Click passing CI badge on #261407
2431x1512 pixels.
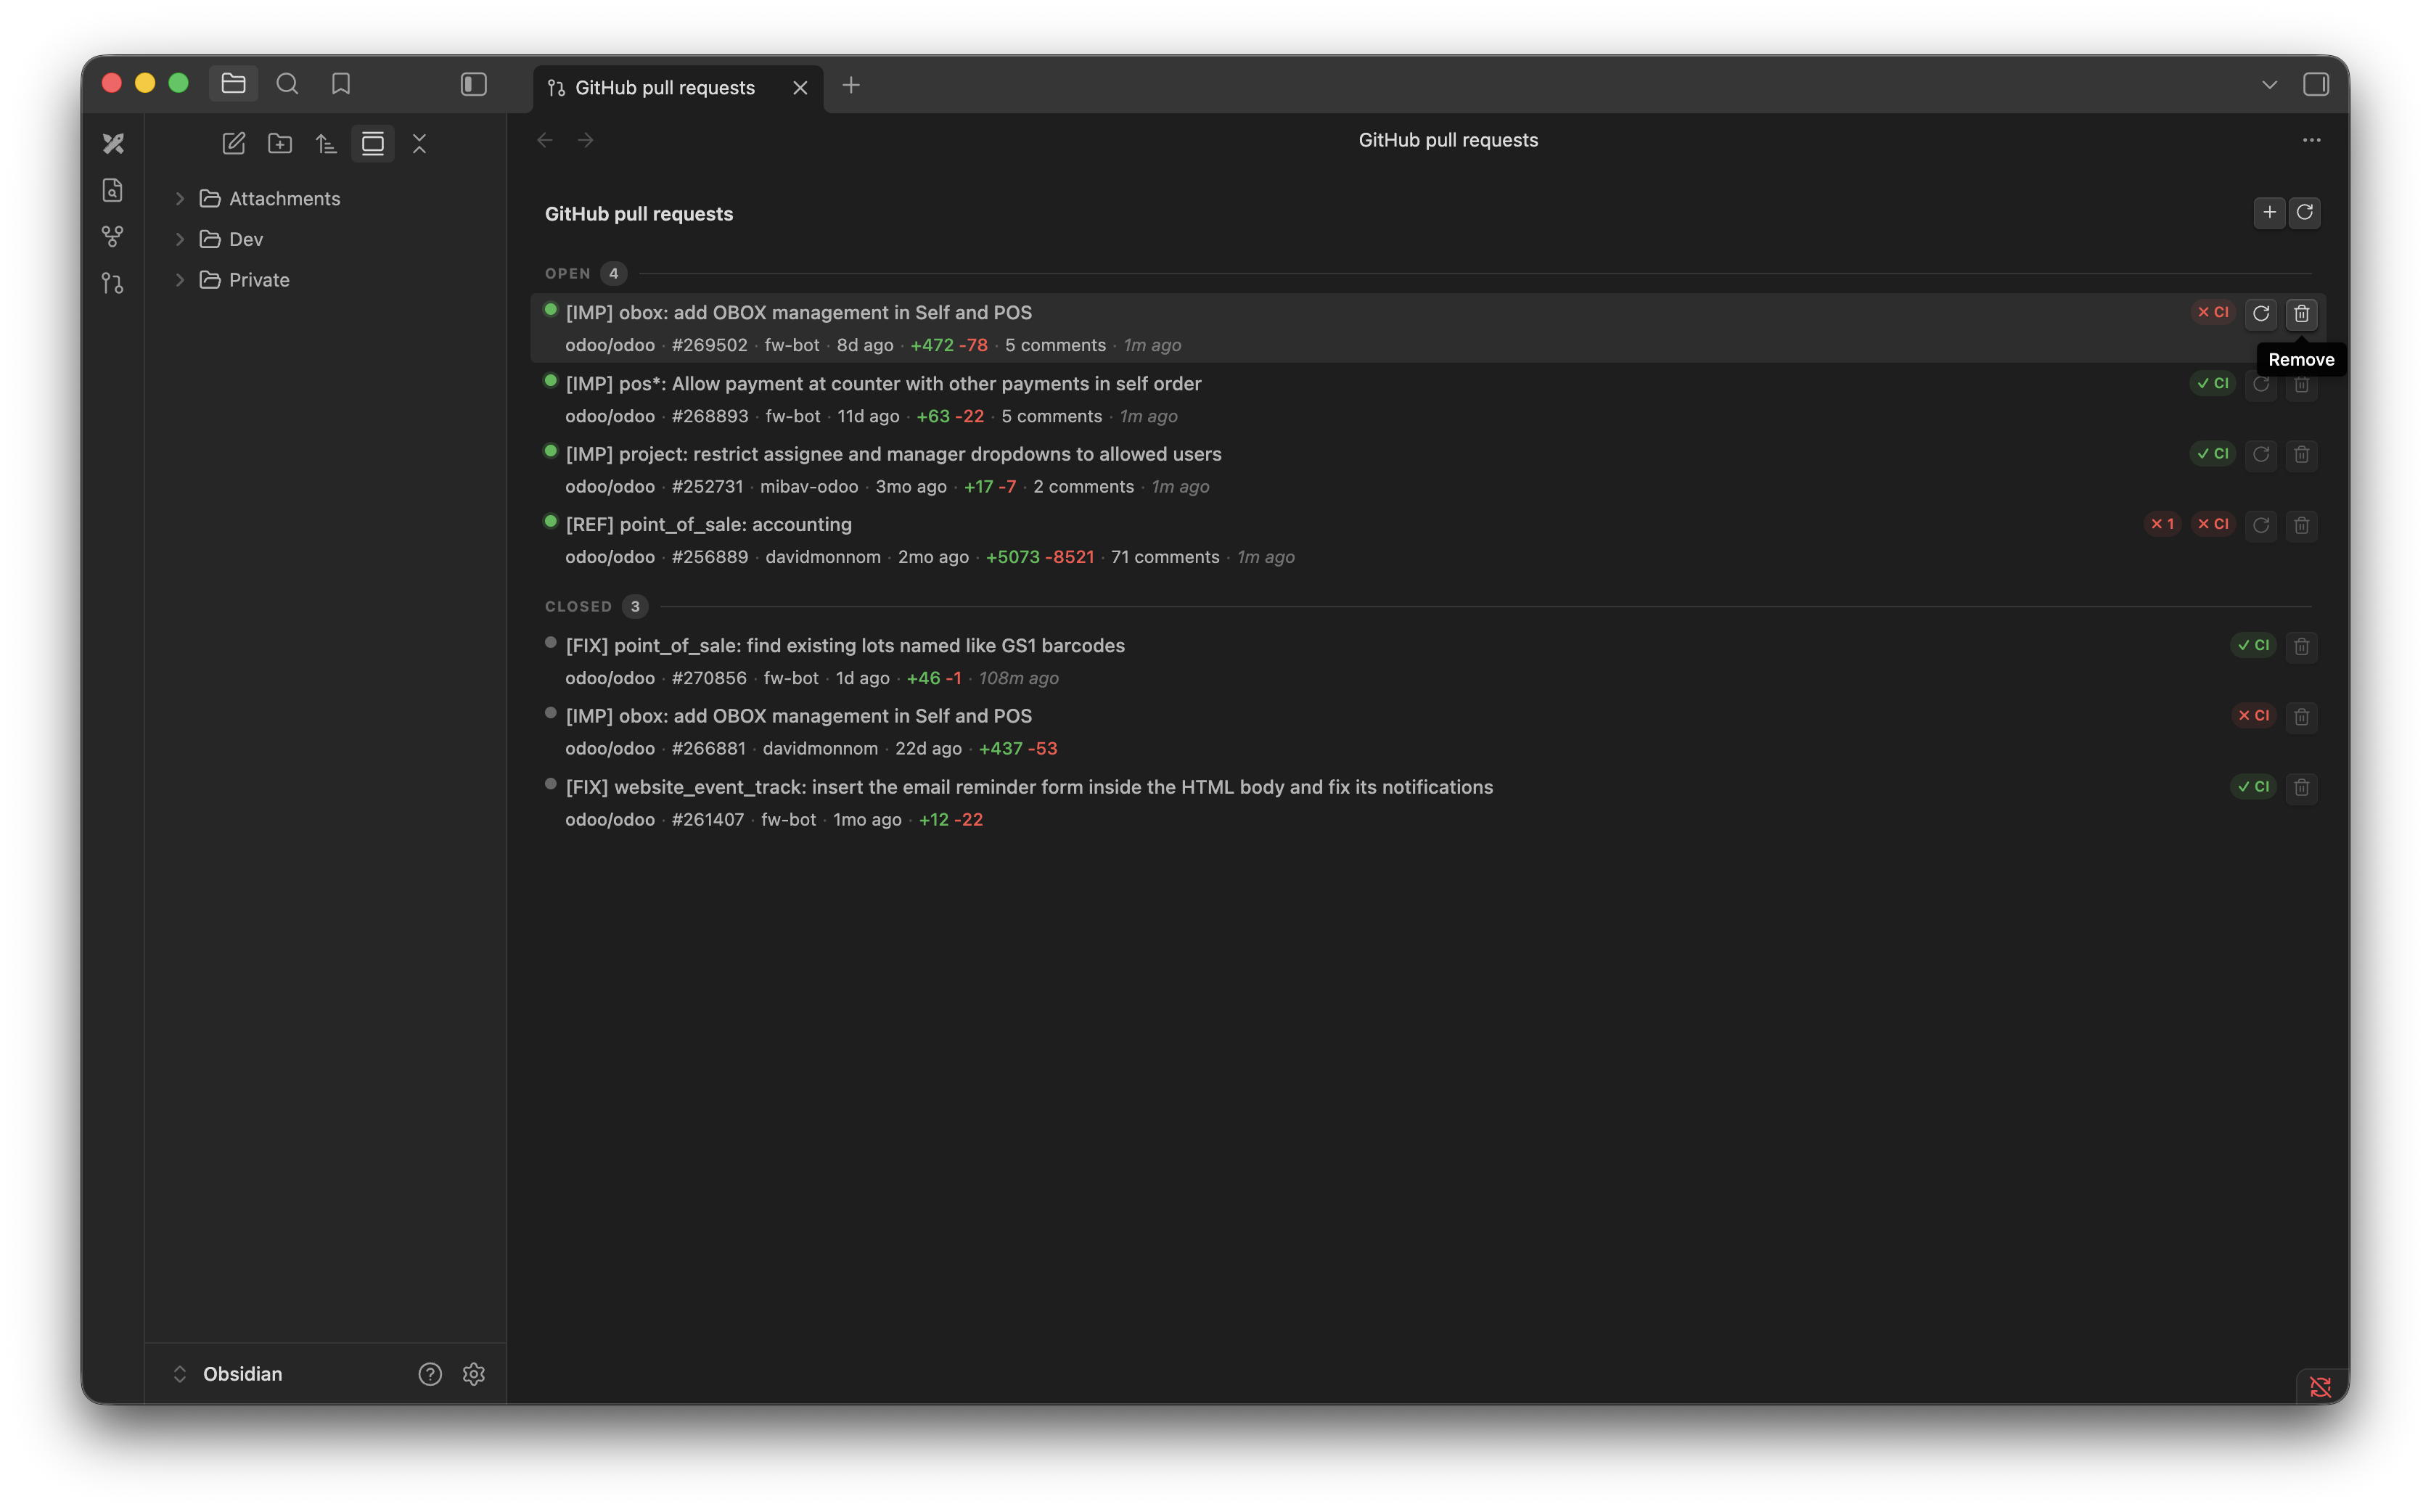coord(2253,787)
